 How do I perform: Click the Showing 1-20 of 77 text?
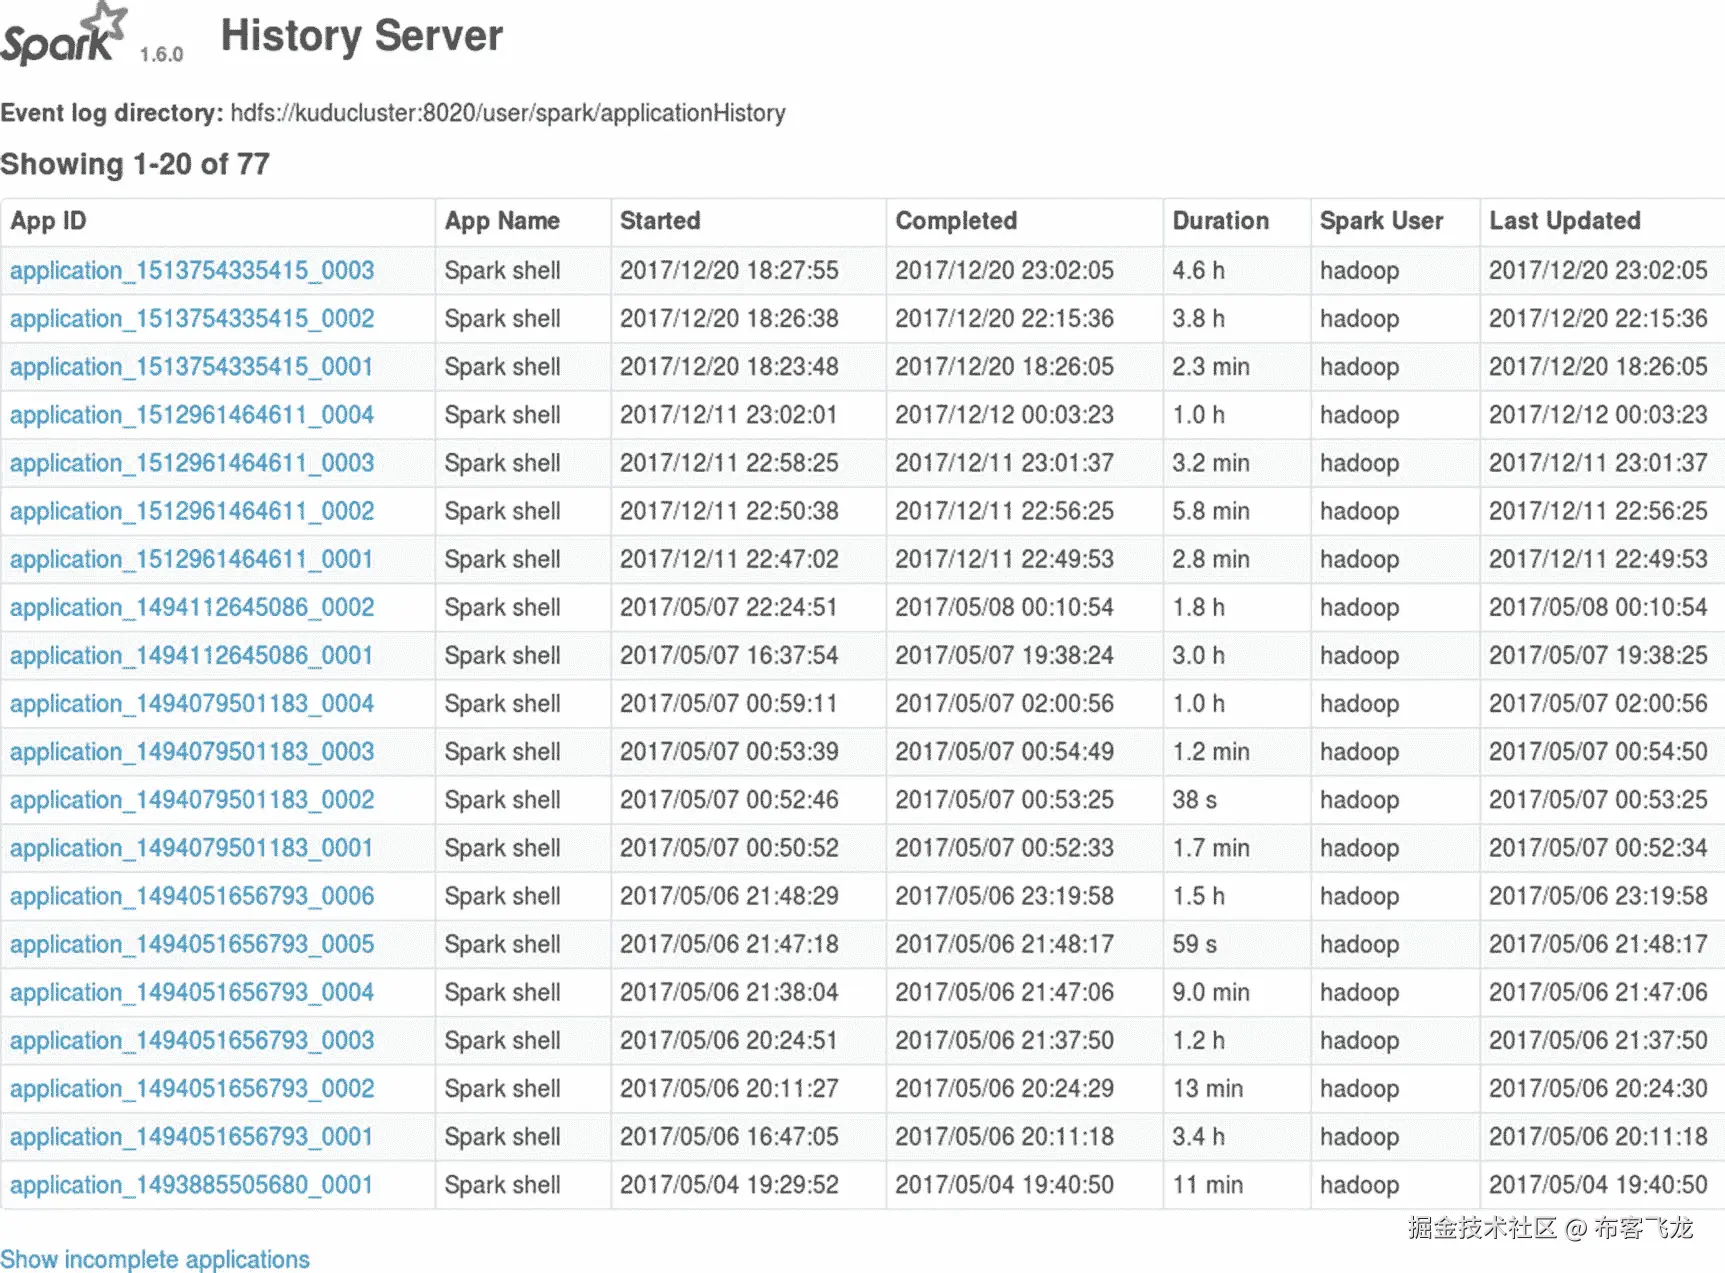135,164
